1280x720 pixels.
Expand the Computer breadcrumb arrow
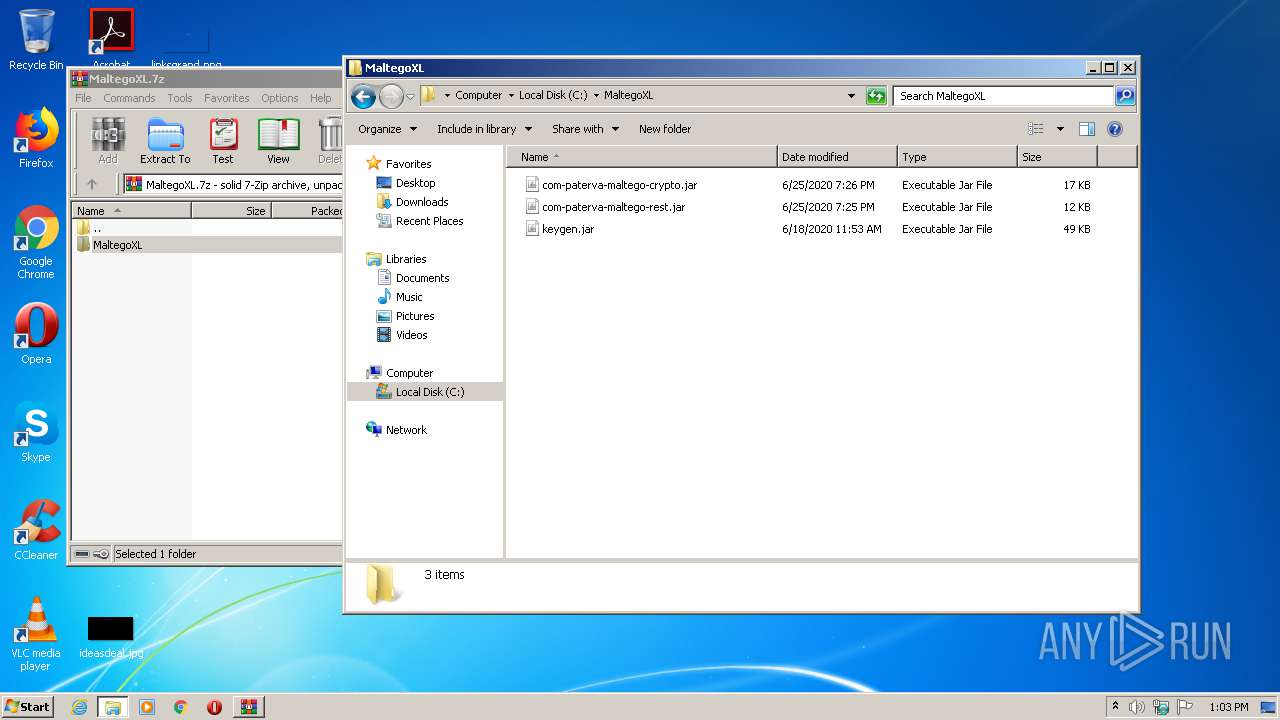511,96
